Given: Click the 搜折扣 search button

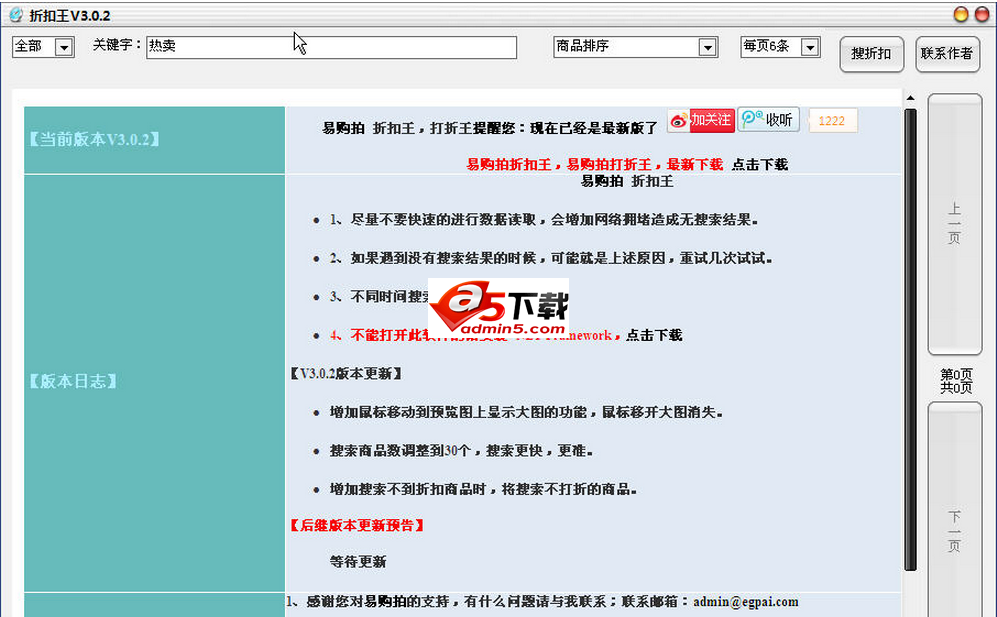Looking at the screenshot, I should pyautogui.click(x=871, y=54).
